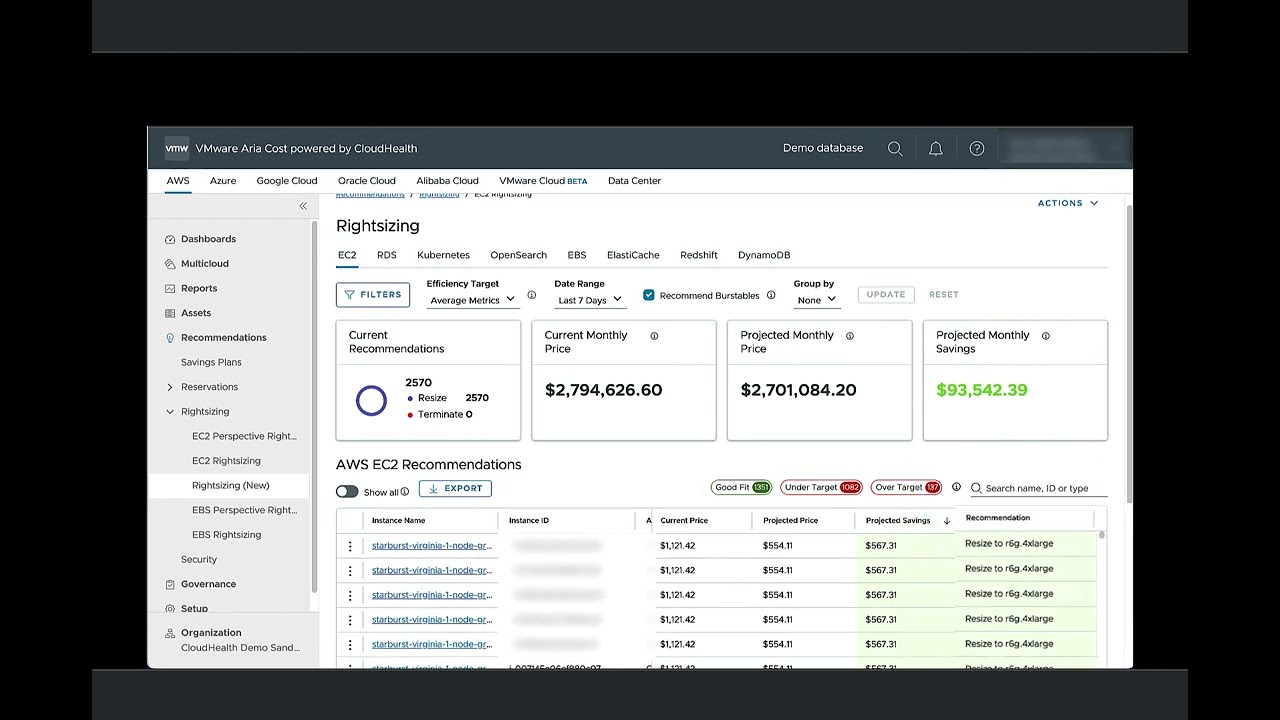Sort by Projected Savings arrow icon
The width and height of the screenshot is (1280, 720).
[947, 521]
